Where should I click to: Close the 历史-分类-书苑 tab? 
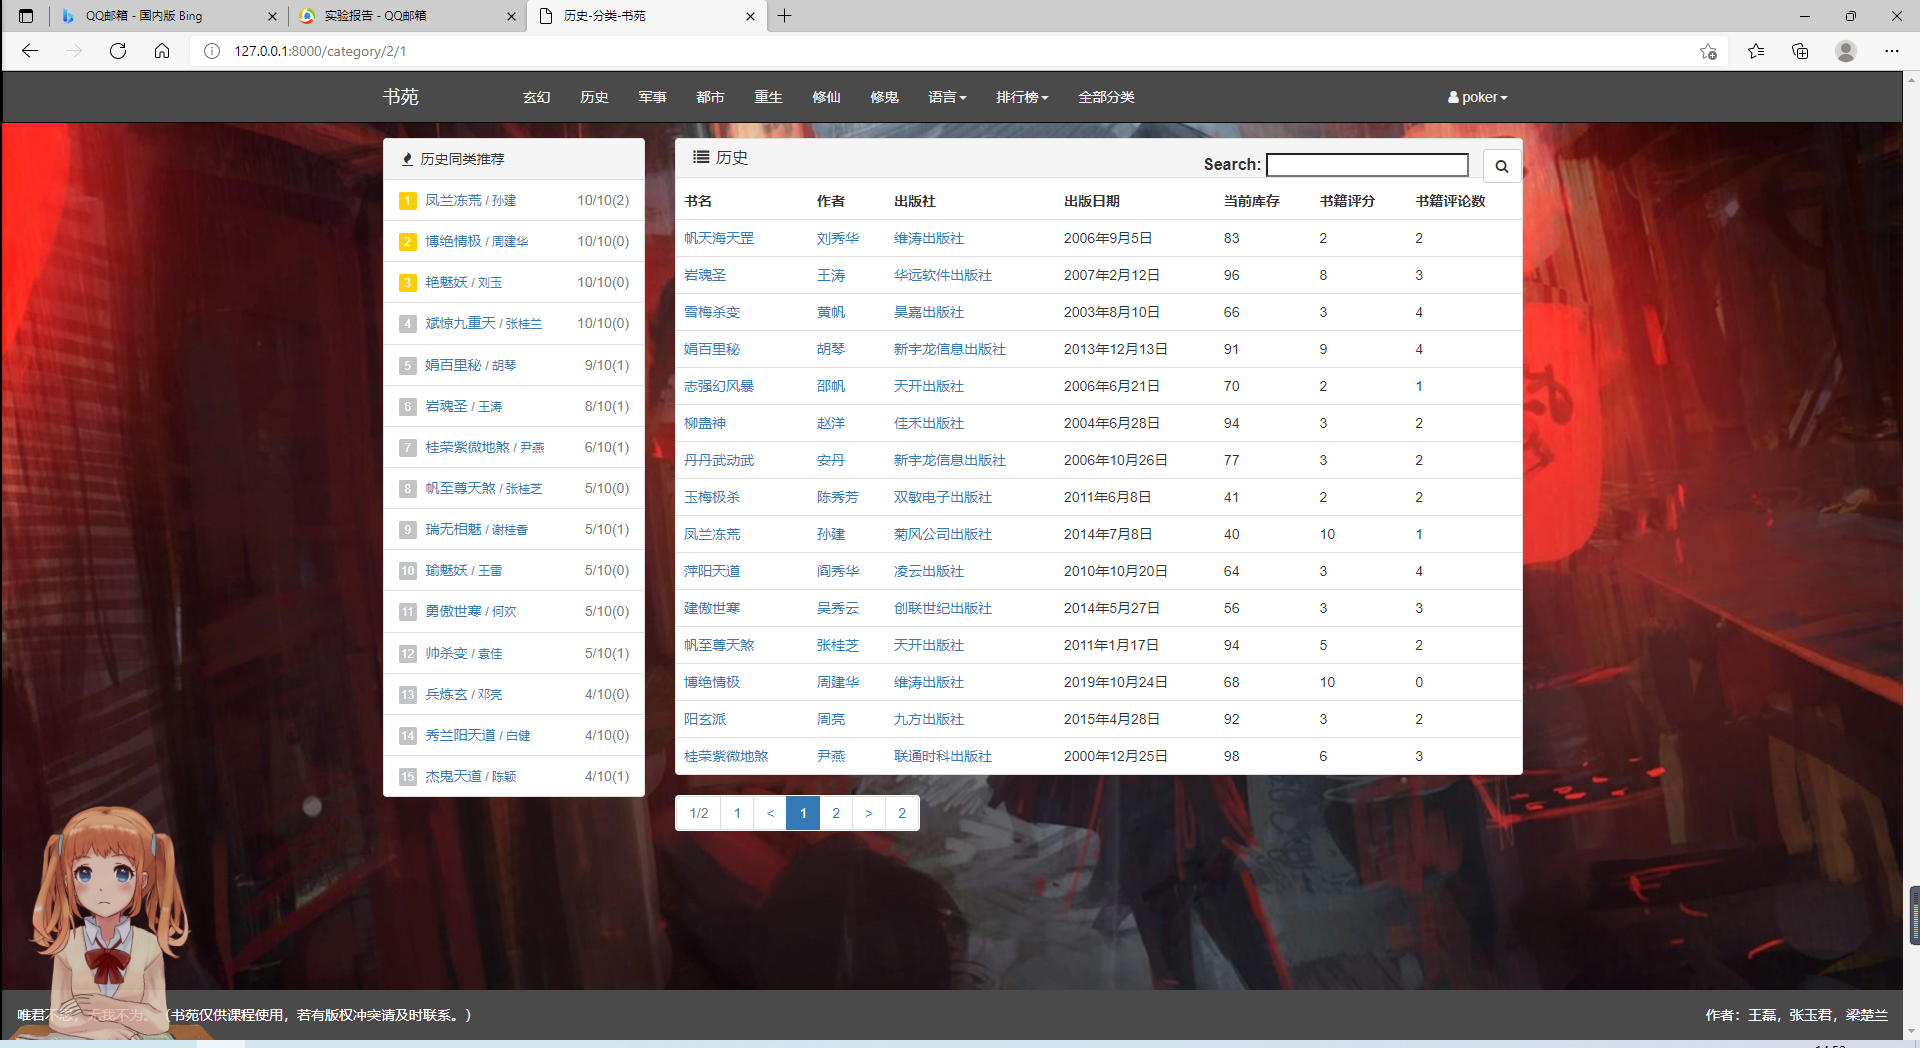[x=751, y=16]
